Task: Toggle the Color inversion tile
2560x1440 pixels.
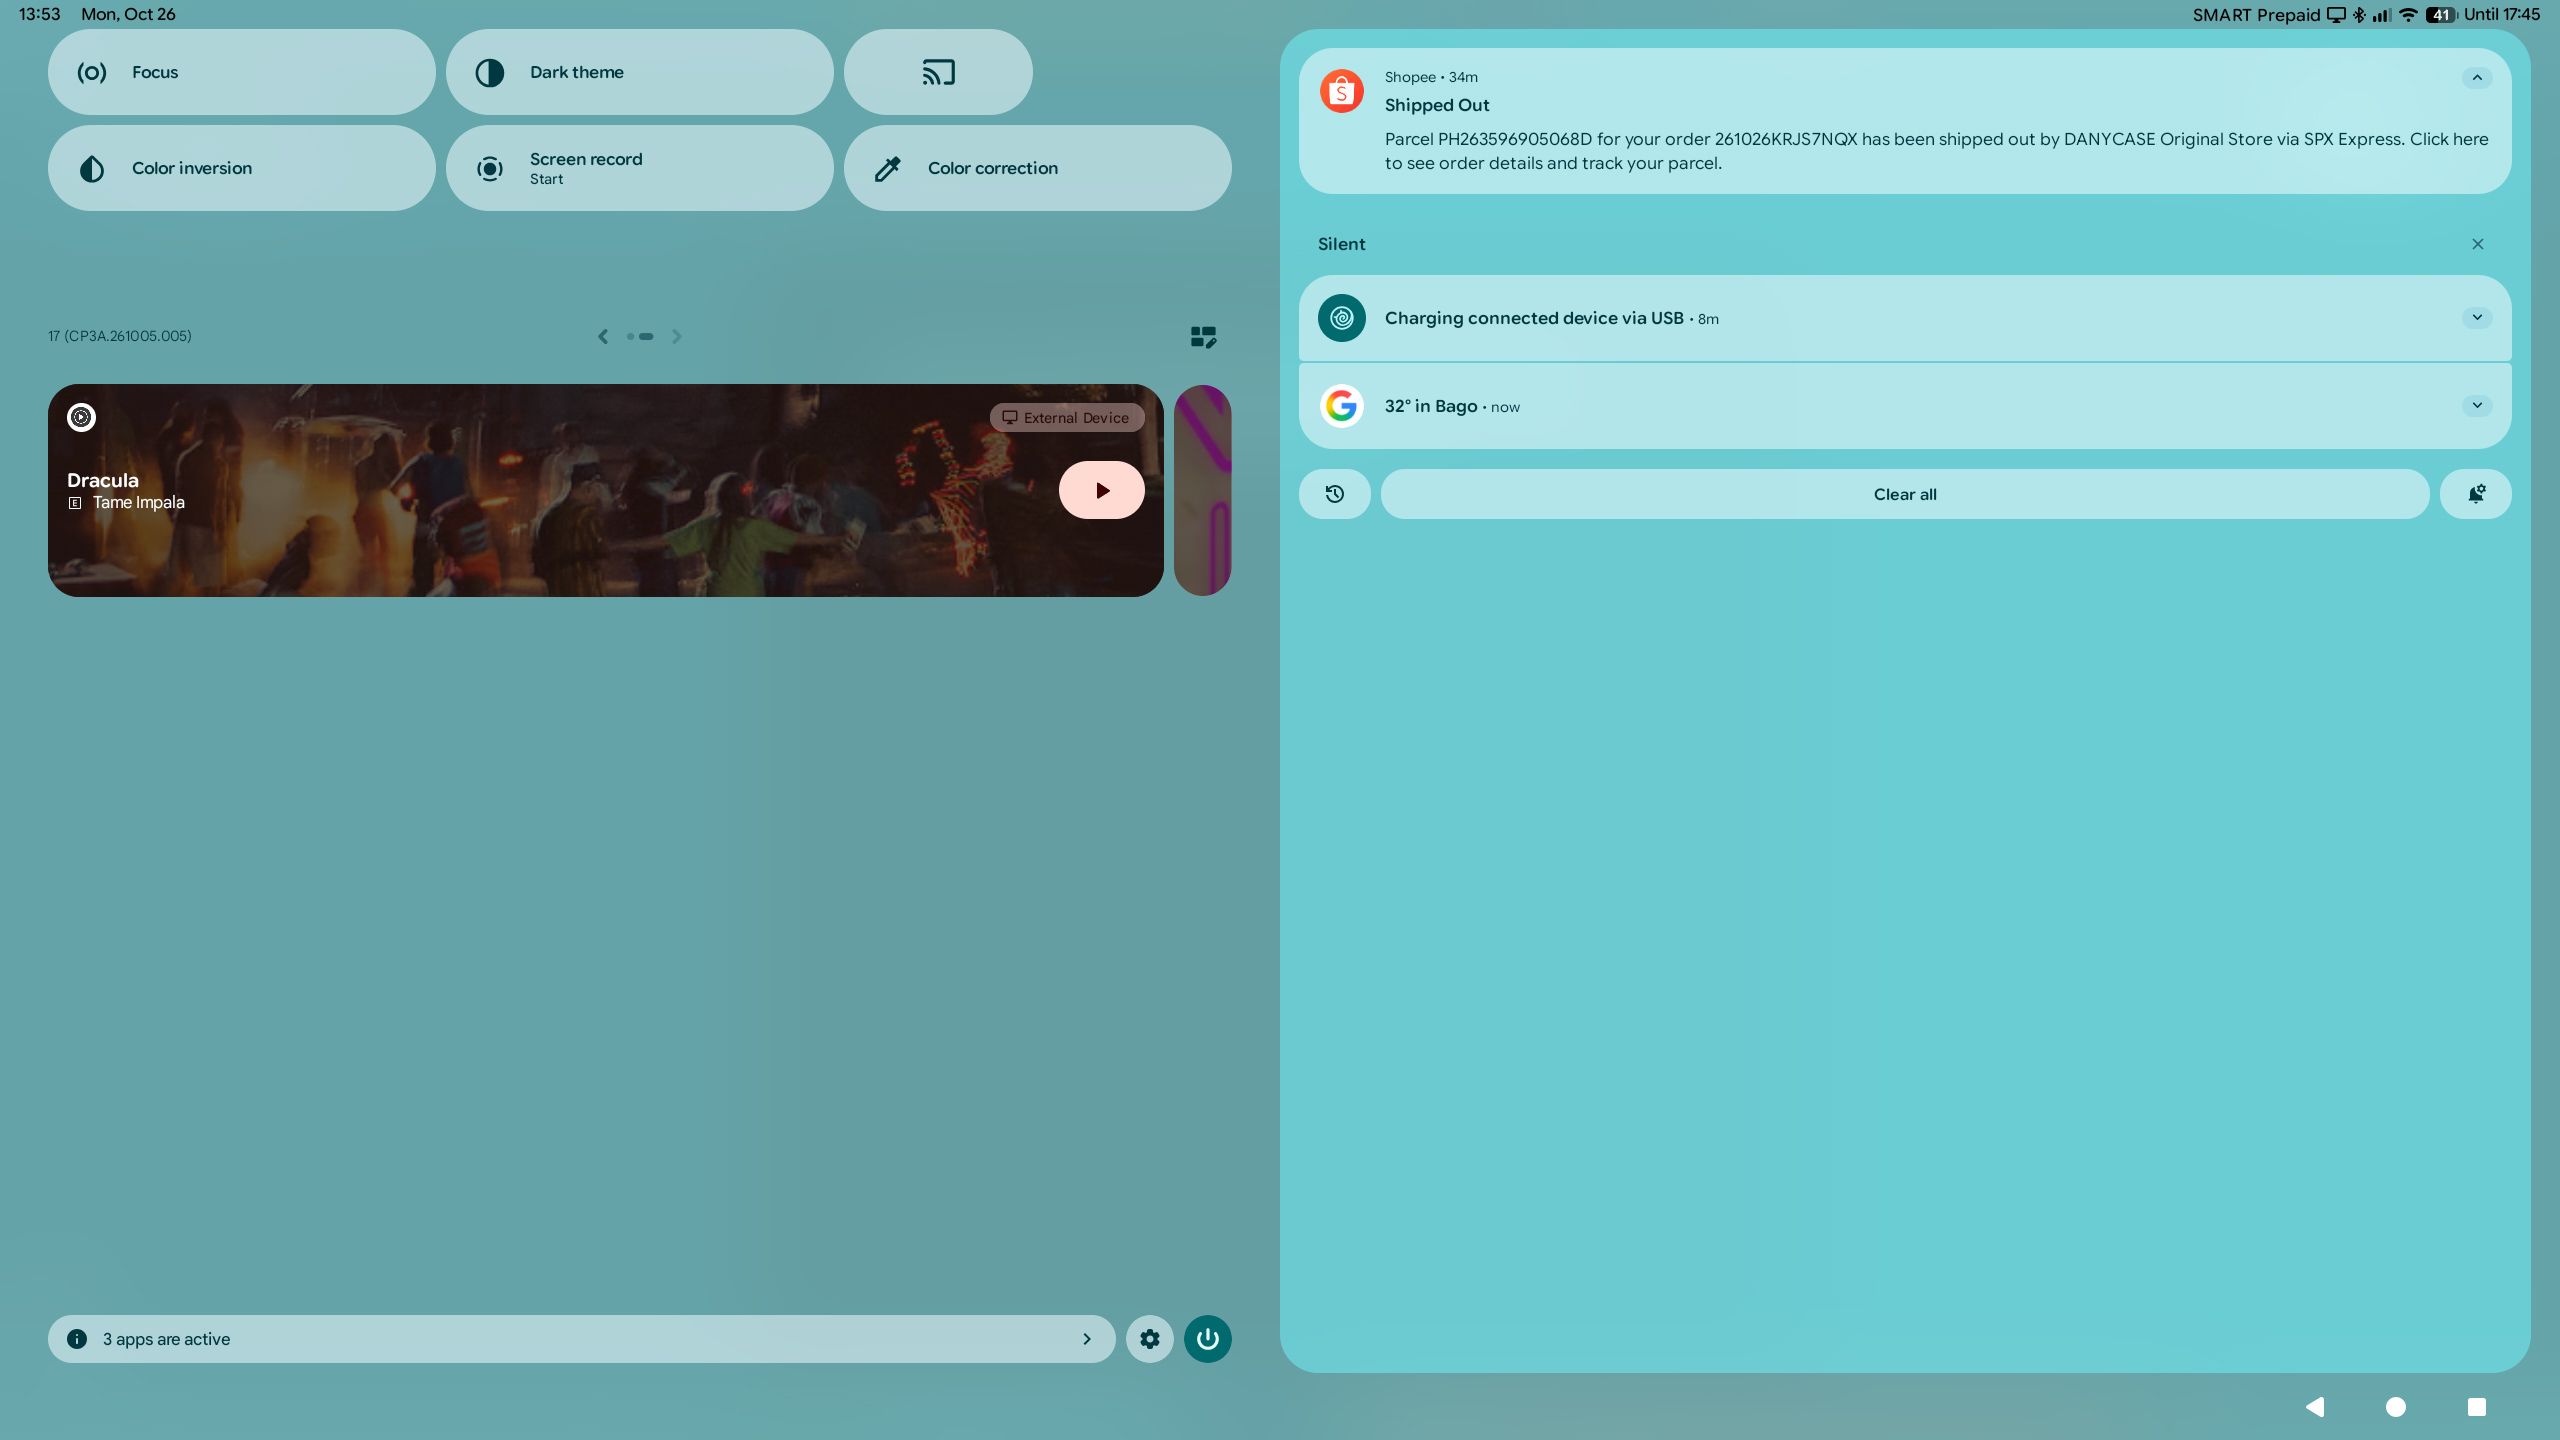Action: pos(241,168)
